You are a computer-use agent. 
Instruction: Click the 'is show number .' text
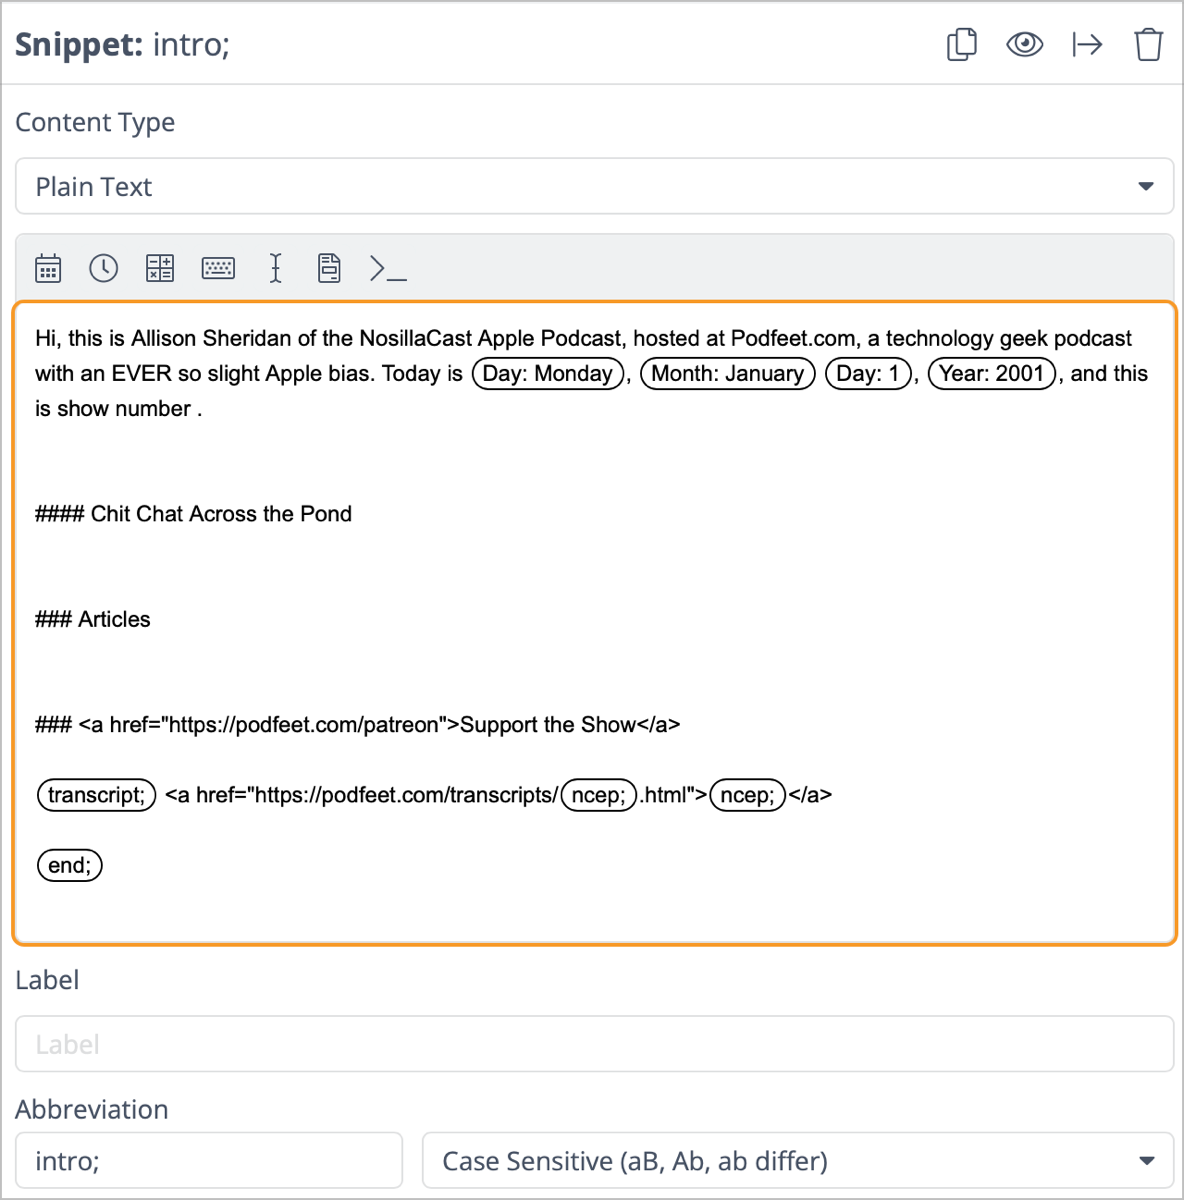(118, 409)
